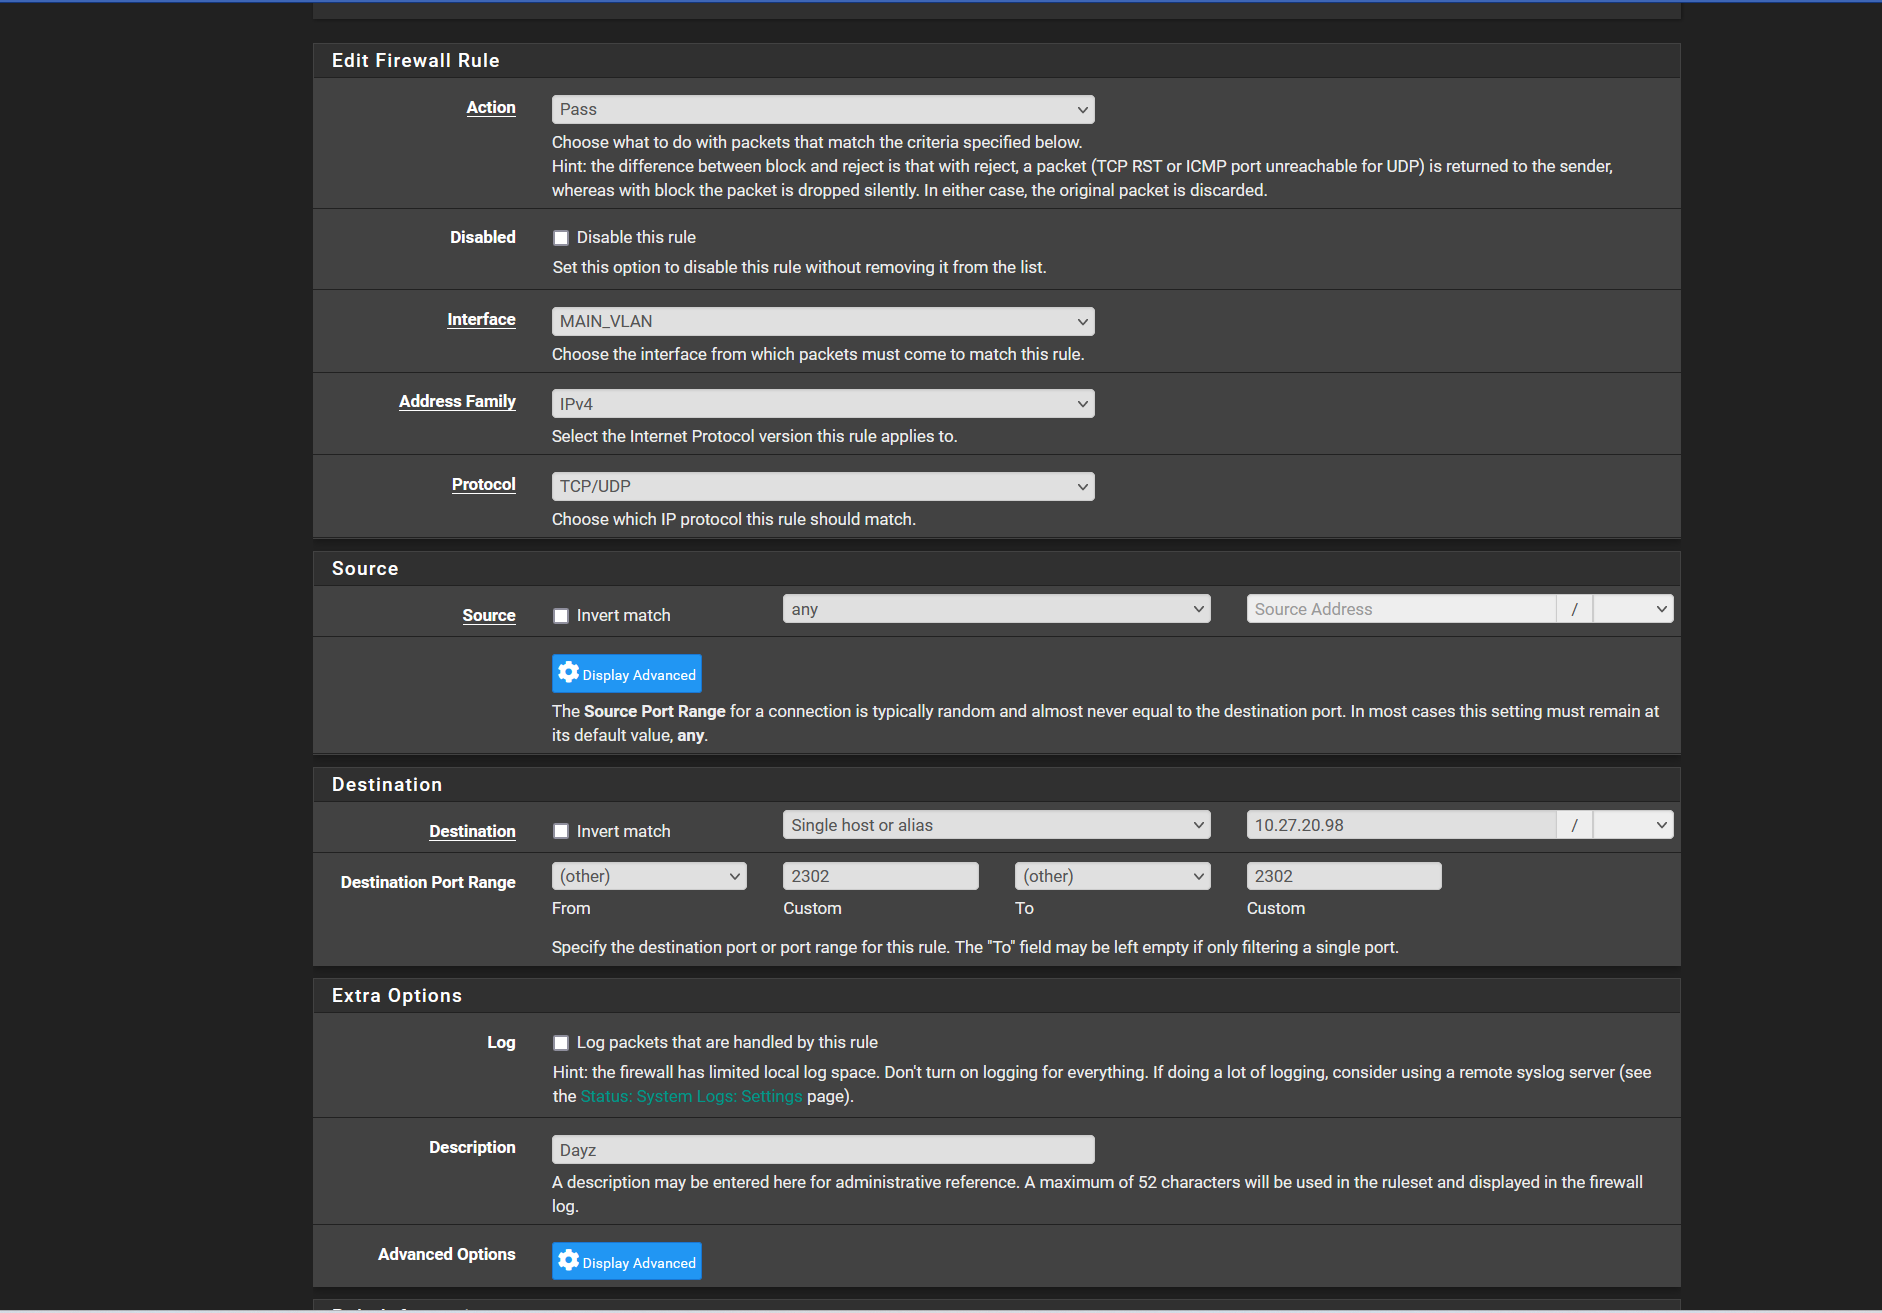The width and height of the screenshot is (1882, 1313).
Task: Open the Destination subnet mask dropdown
Action: click(x=1633, y=825)
